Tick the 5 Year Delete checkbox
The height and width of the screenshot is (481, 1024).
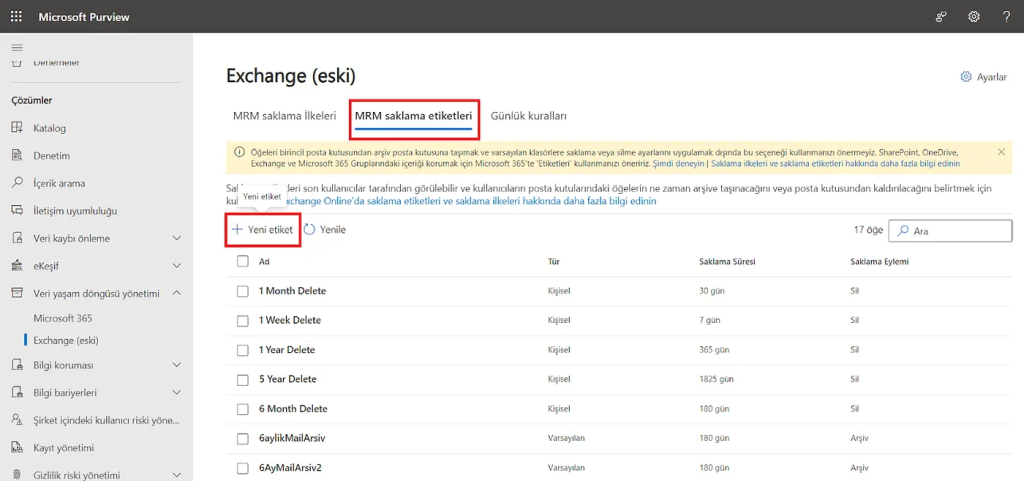click(x=243, y=380)
